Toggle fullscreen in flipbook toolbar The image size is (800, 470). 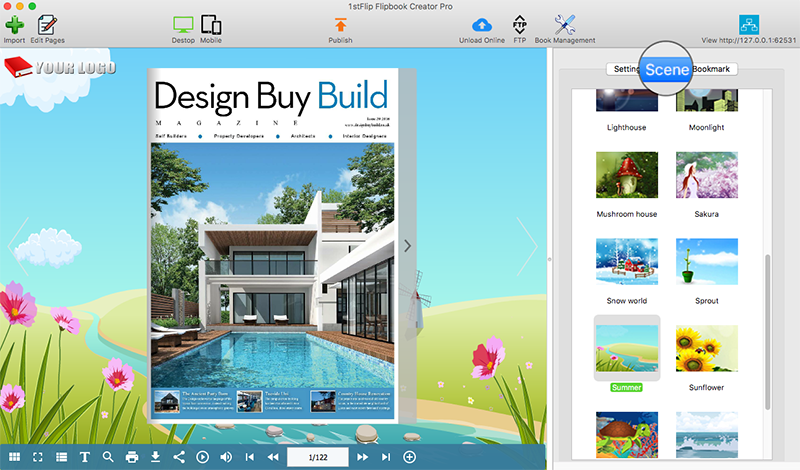[x=38, y=457]
